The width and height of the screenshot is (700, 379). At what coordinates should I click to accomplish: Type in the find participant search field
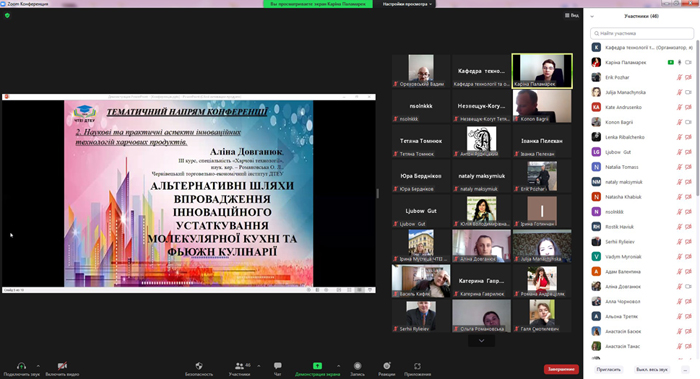coord(642,33)
